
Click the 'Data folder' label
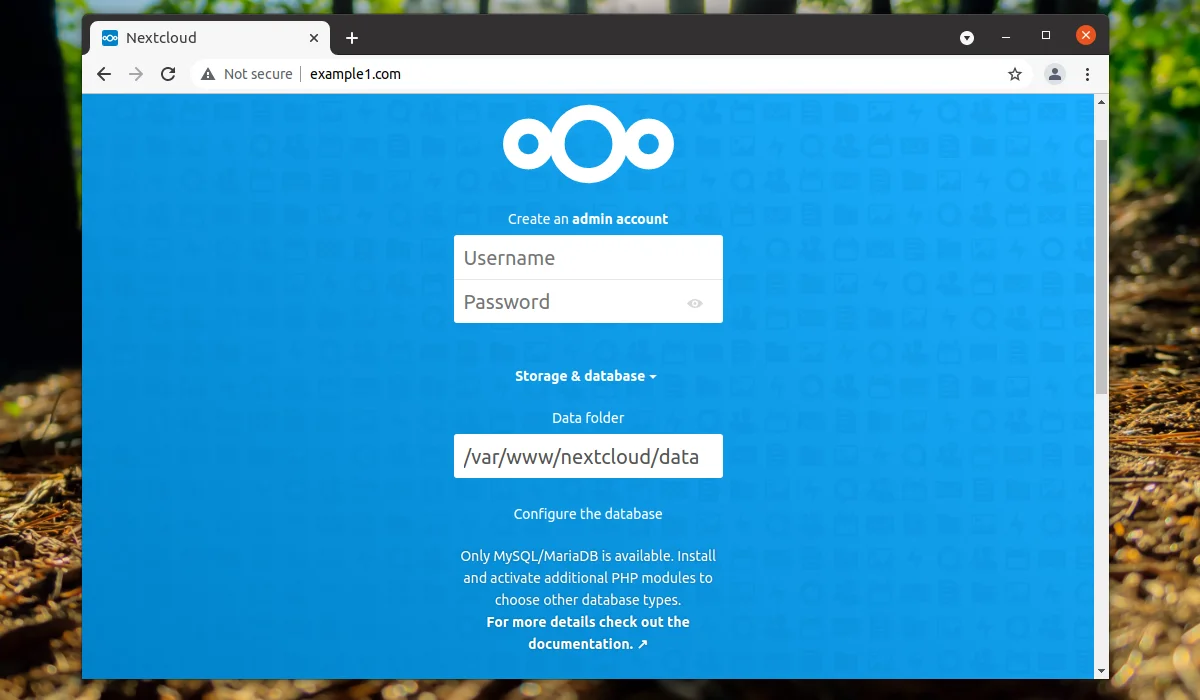588,418
